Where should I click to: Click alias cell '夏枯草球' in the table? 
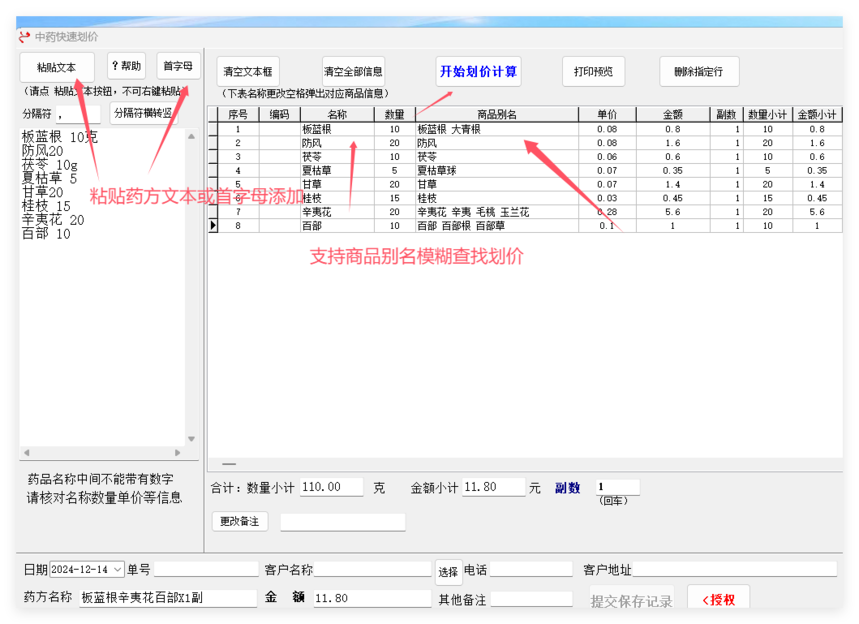[x=497, y=170]
